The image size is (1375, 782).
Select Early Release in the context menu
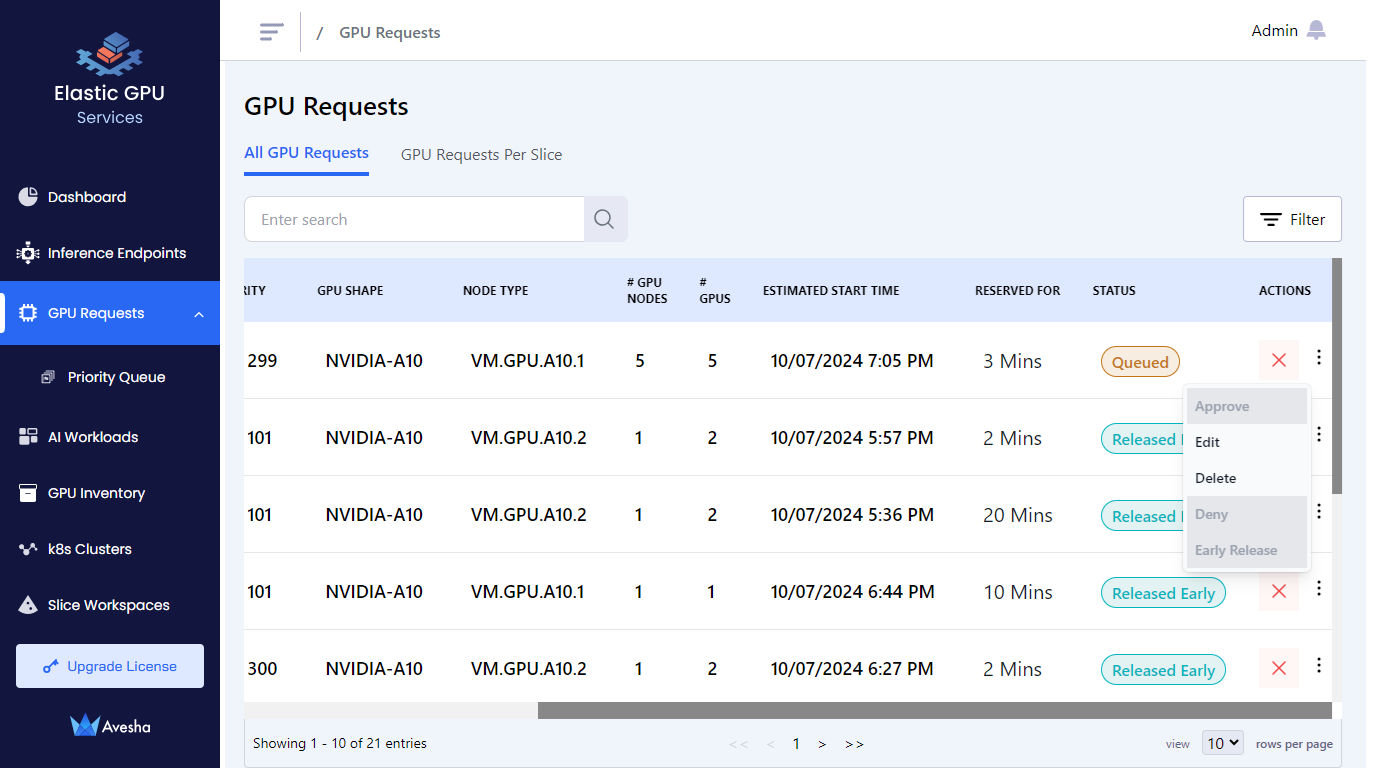click(1246, 550)
